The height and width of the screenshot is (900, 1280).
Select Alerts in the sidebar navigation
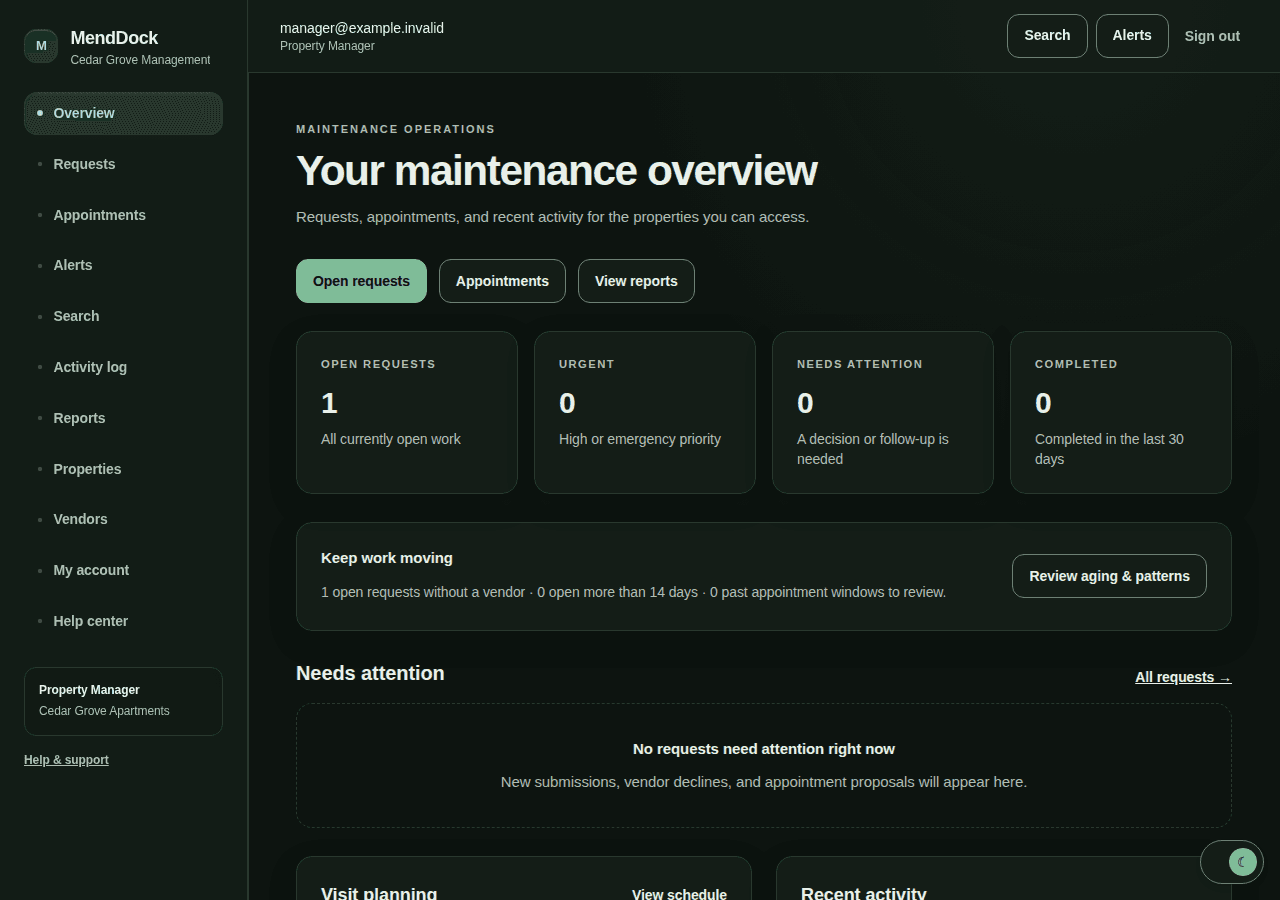123,265
